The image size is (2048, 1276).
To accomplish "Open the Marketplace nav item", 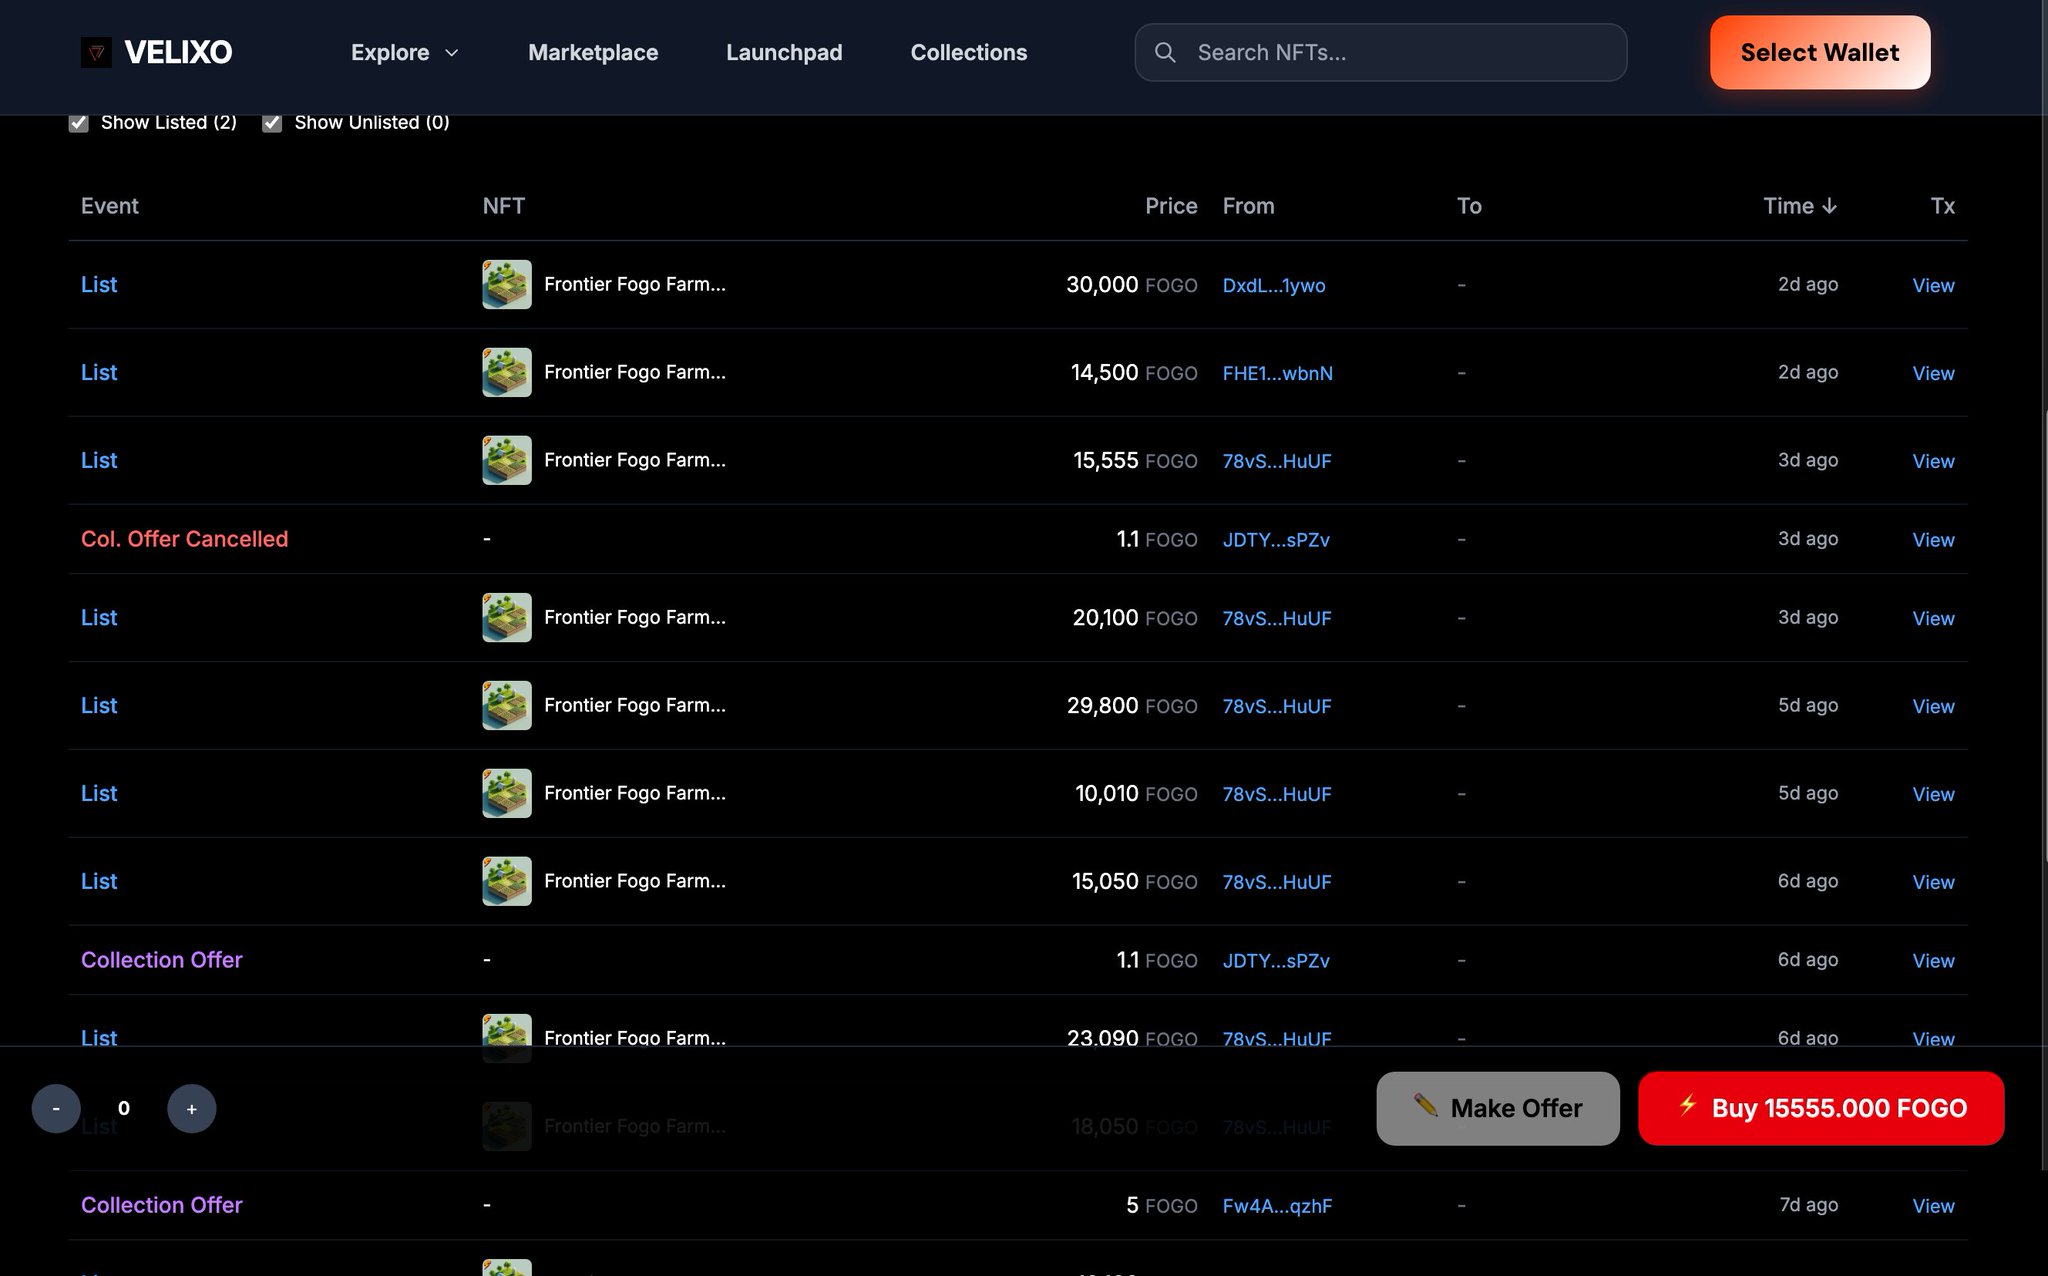I will [x=593, y=52].
